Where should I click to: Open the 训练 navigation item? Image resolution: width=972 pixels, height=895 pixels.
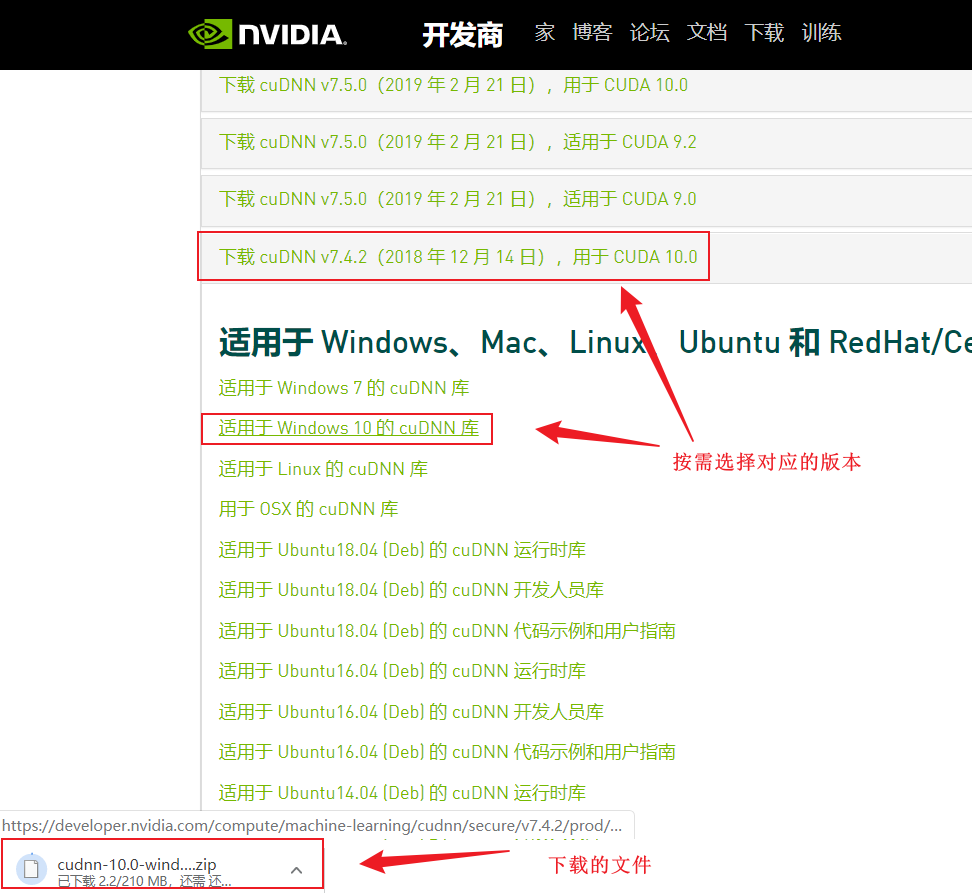(821, 32)
